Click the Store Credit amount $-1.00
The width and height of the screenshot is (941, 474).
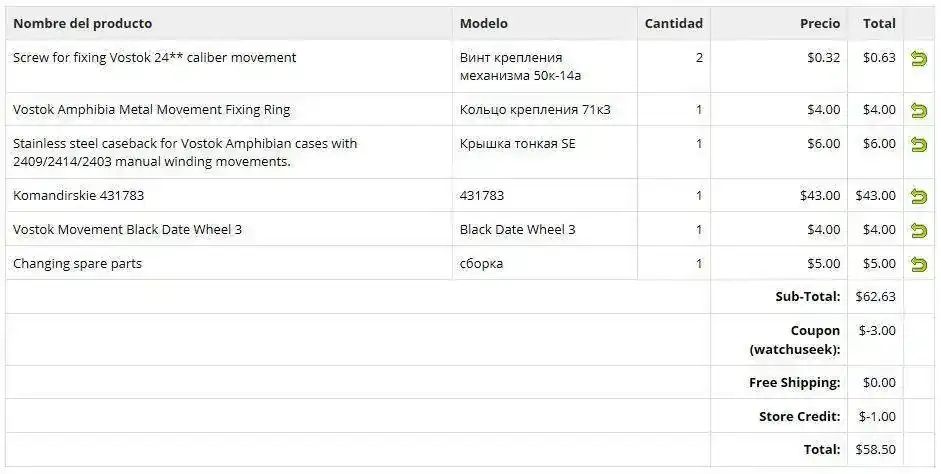coord(876,416)
